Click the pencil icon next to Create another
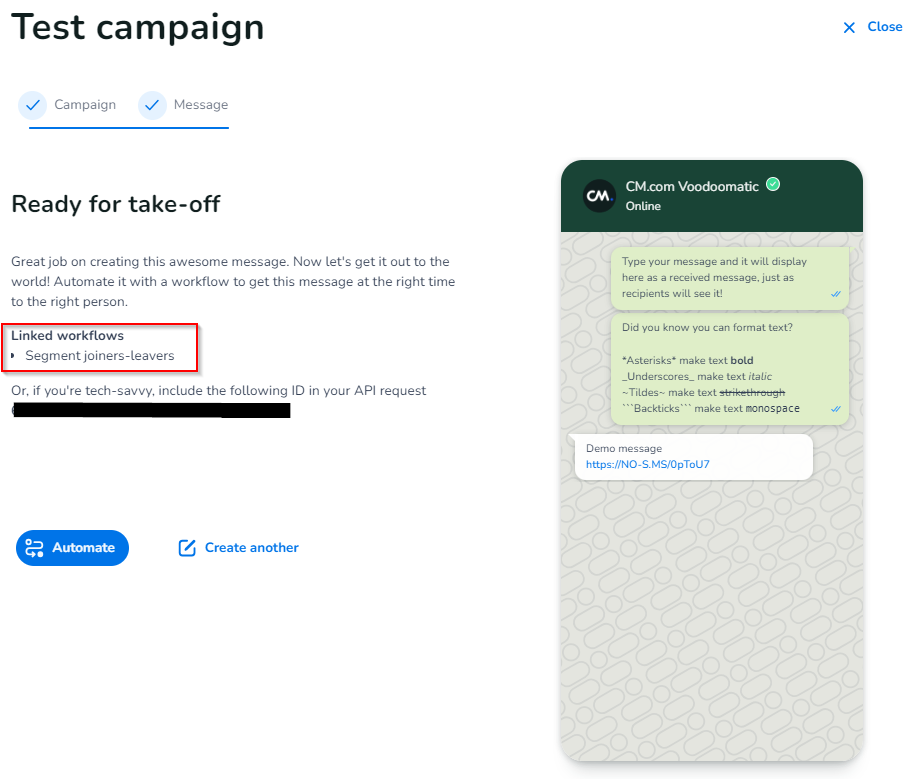Screen dimensions: 909x779 click(187, 548)
